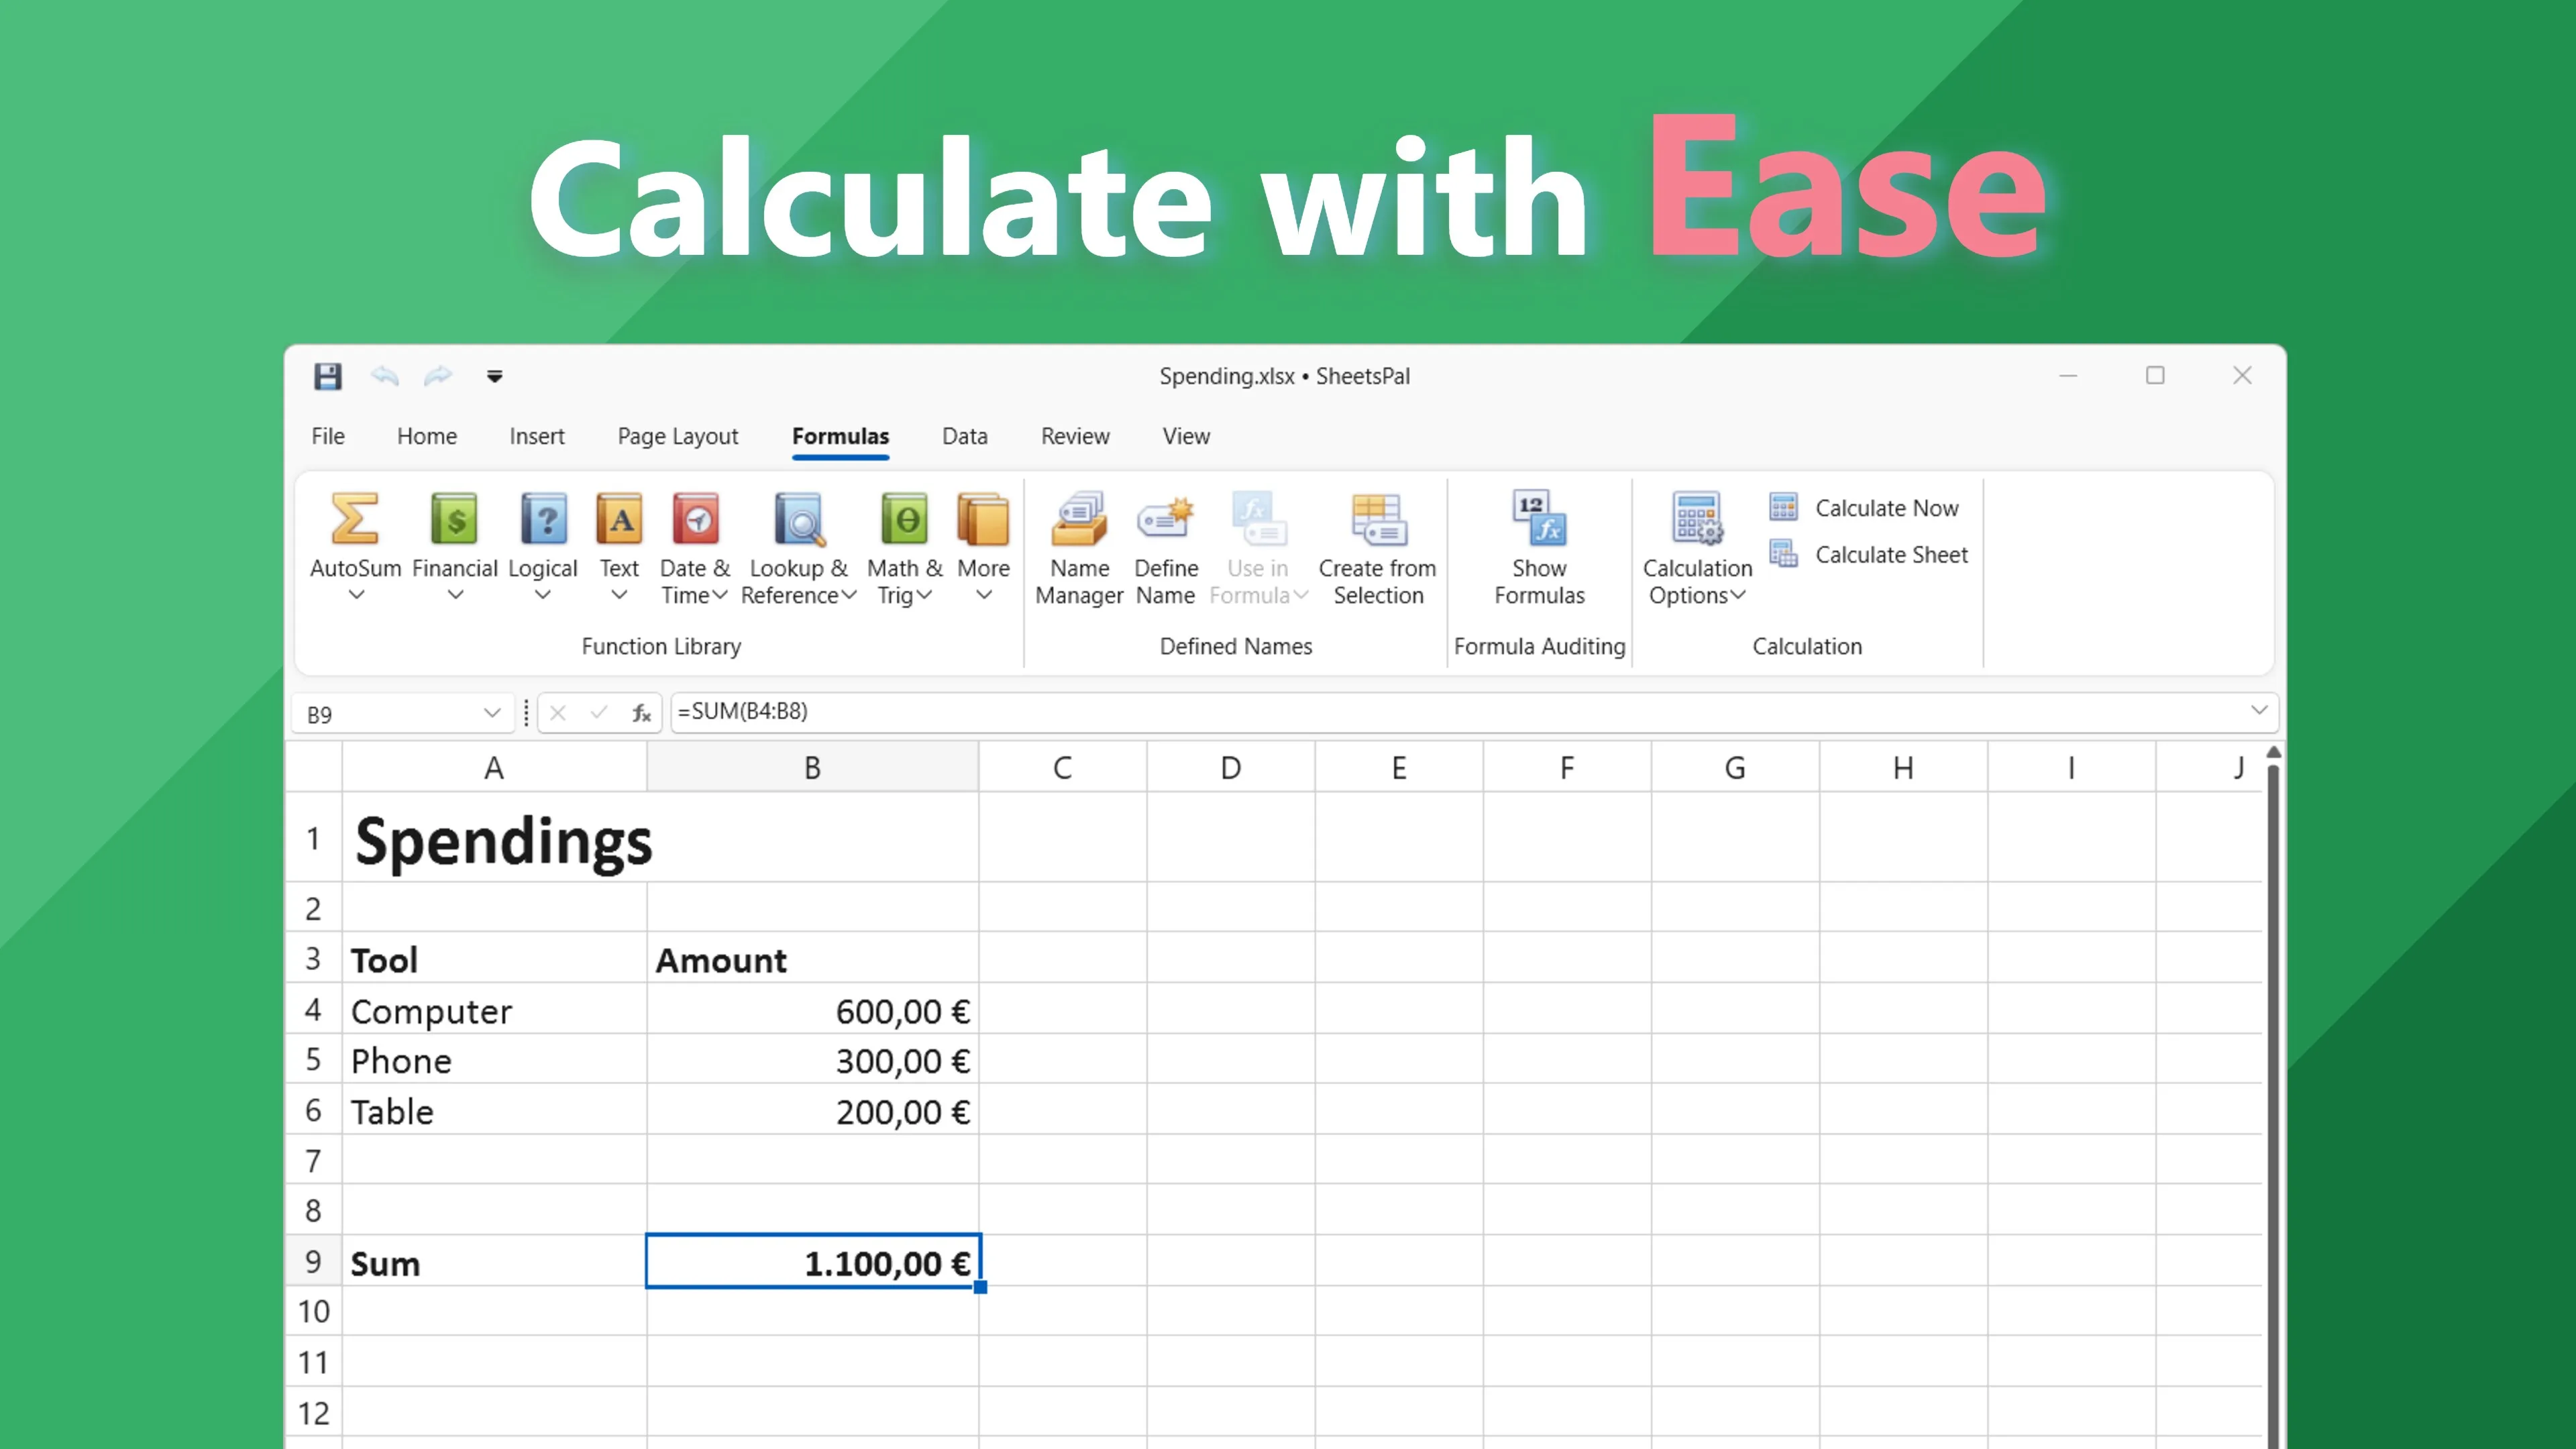Screen dimensions: 2576x1449
Task: Switch to the Review tab
Action: tap(1075, 436)
